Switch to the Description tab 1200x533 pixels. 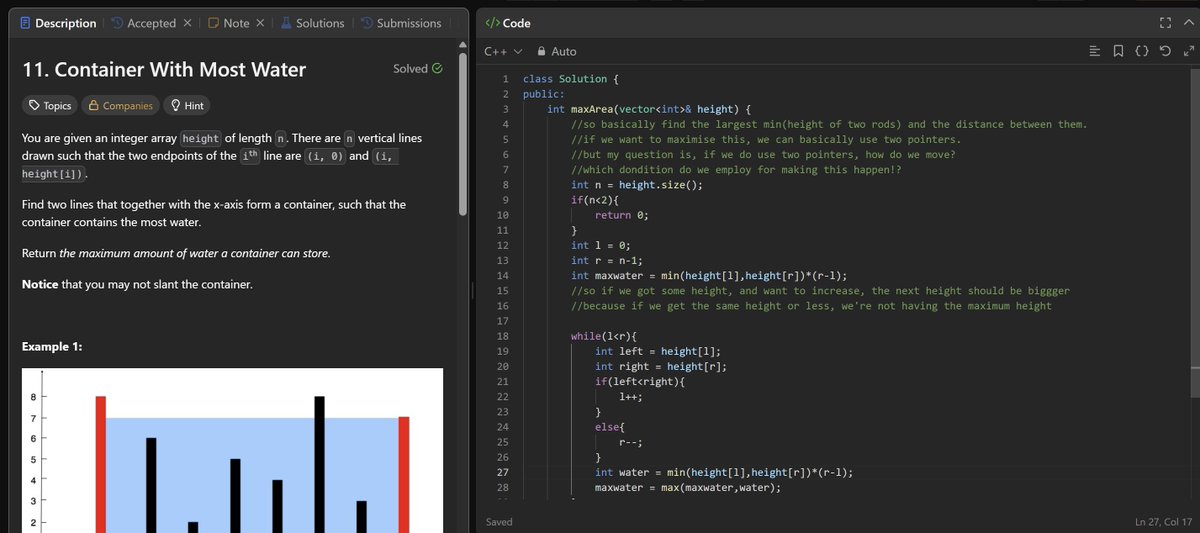click(57, 23)
